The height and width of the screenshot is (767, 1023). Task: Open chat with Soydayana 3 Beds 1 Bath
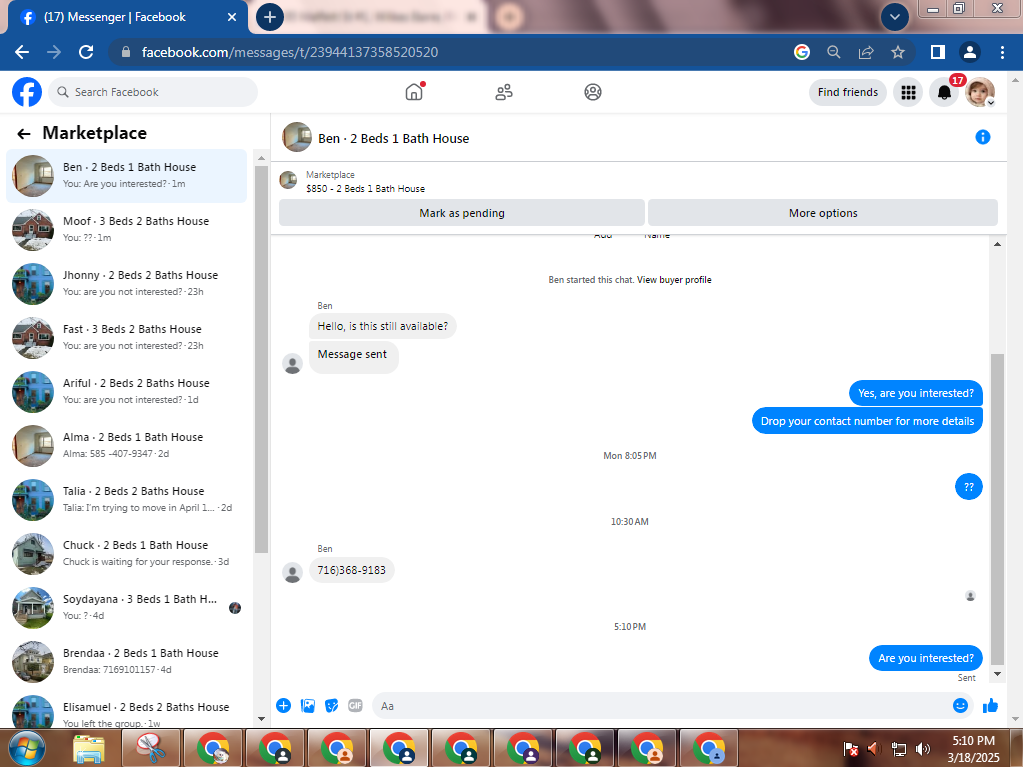[127, 607]
